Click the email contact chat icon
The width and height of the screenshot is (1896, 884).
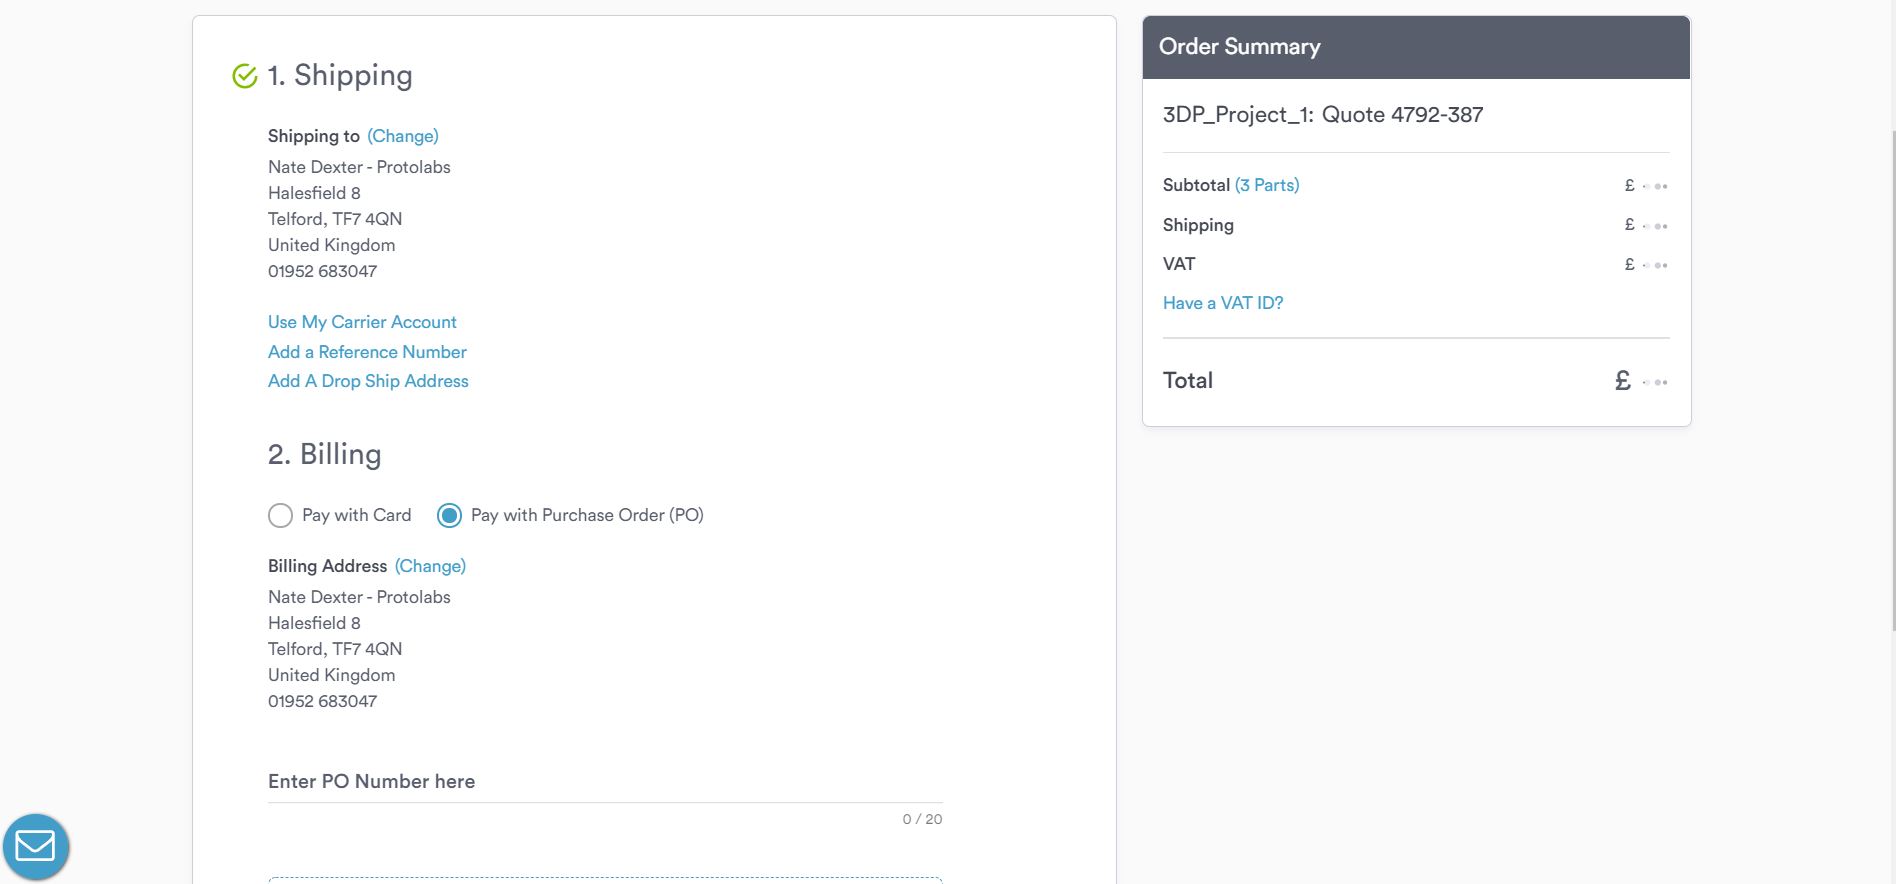[x=36, y=847]
